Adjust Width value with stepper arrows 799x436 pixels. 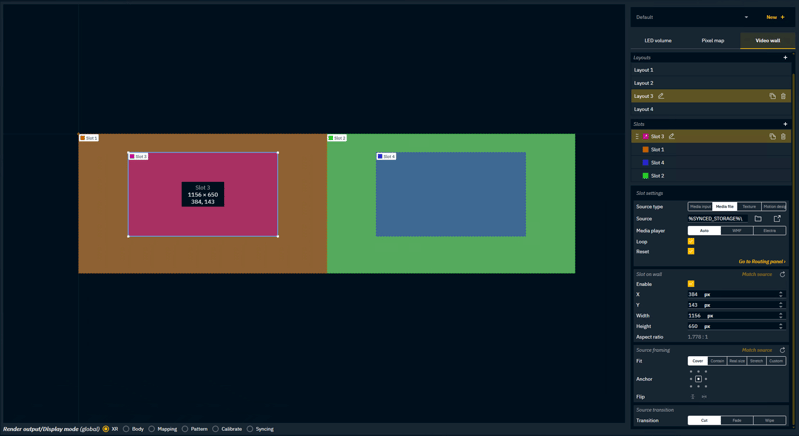tap(781, 316)
